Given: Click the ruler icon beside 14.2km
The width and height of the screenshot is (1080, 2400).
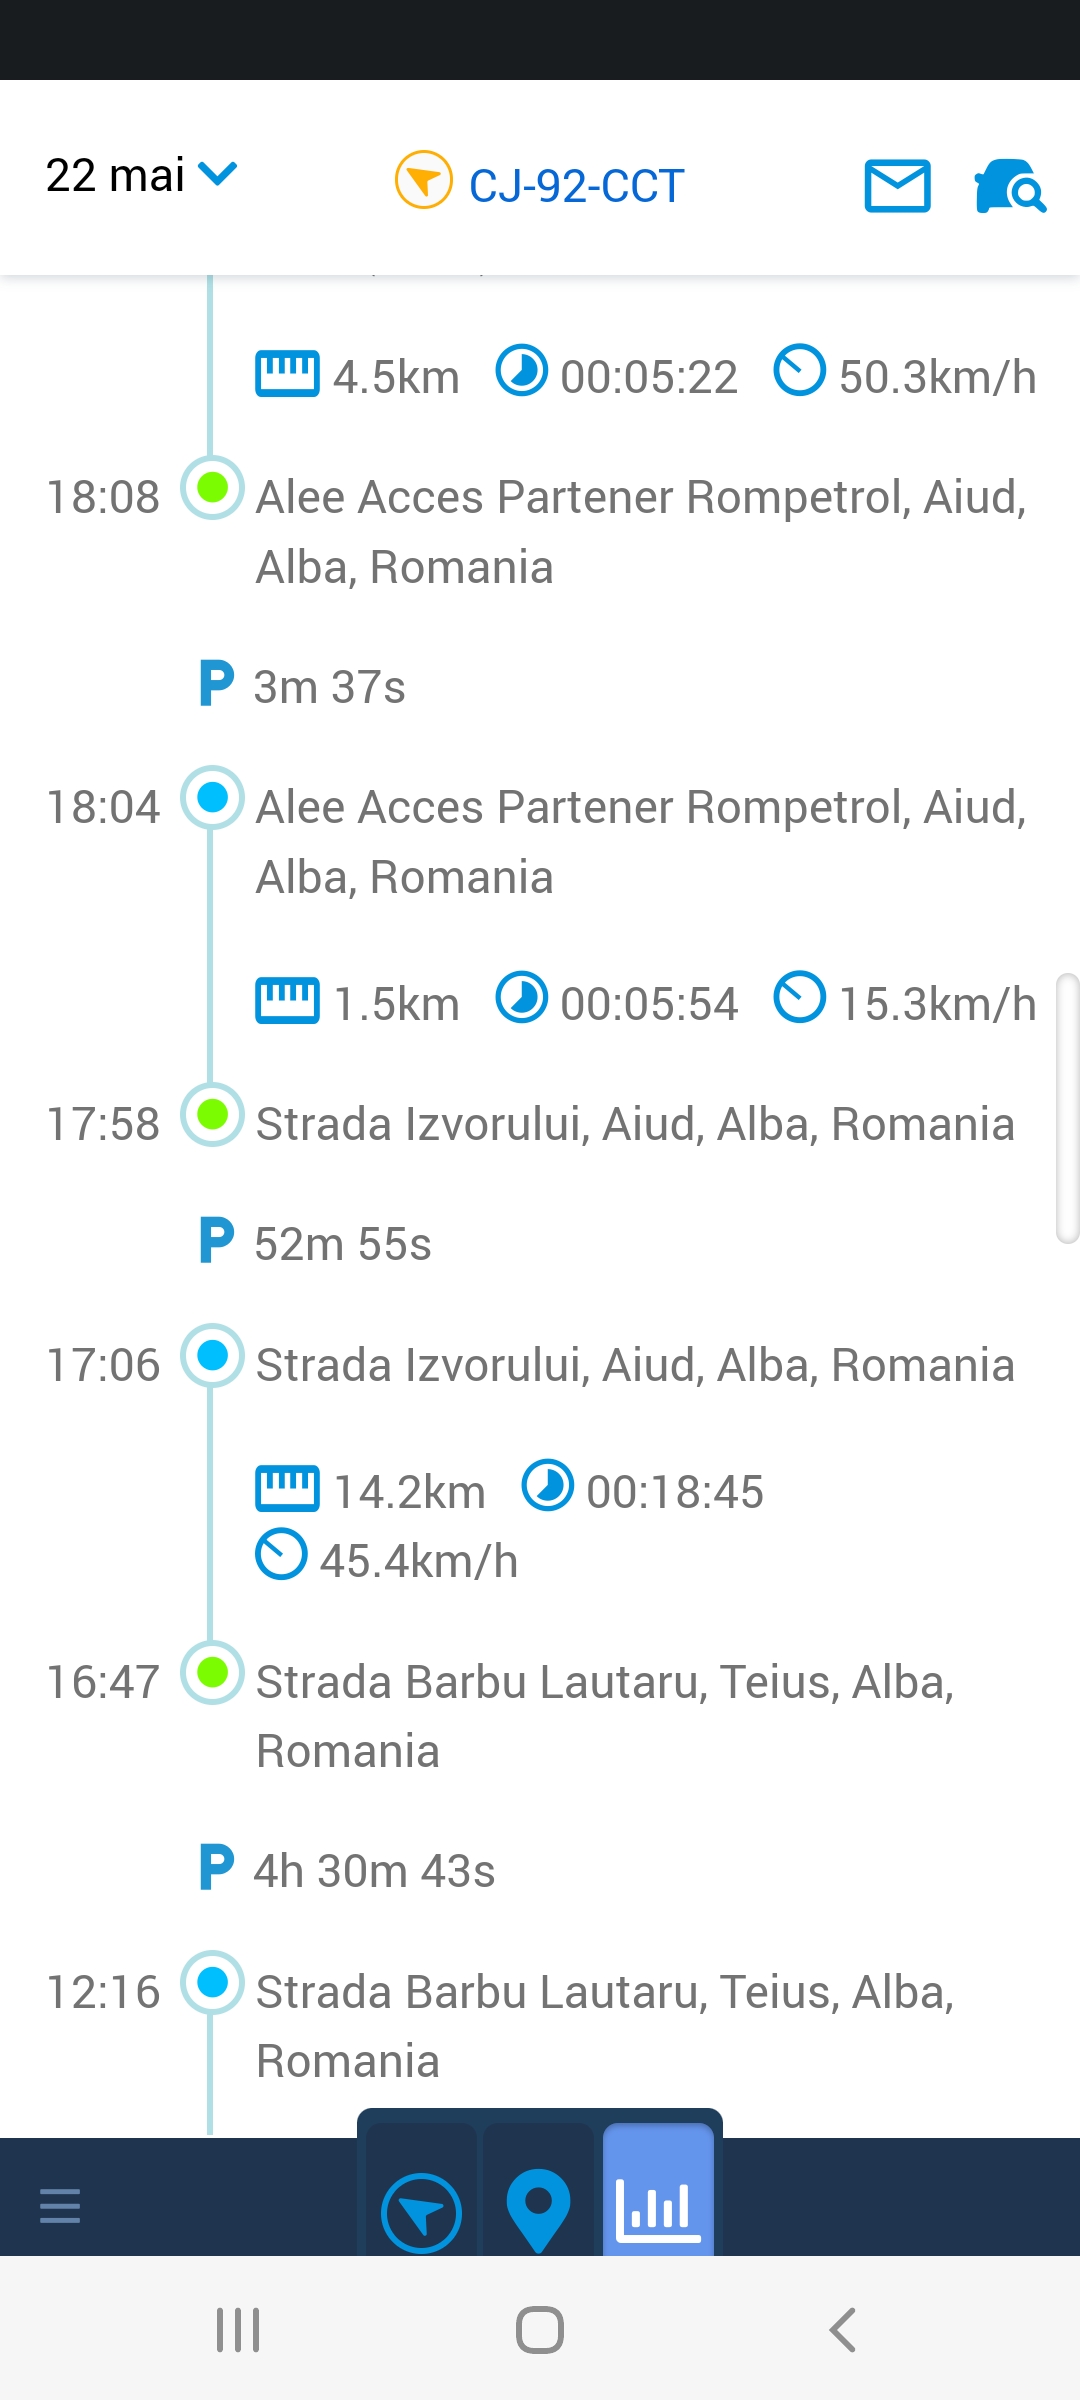Looking at the screenshot, I should (288, 1488).
